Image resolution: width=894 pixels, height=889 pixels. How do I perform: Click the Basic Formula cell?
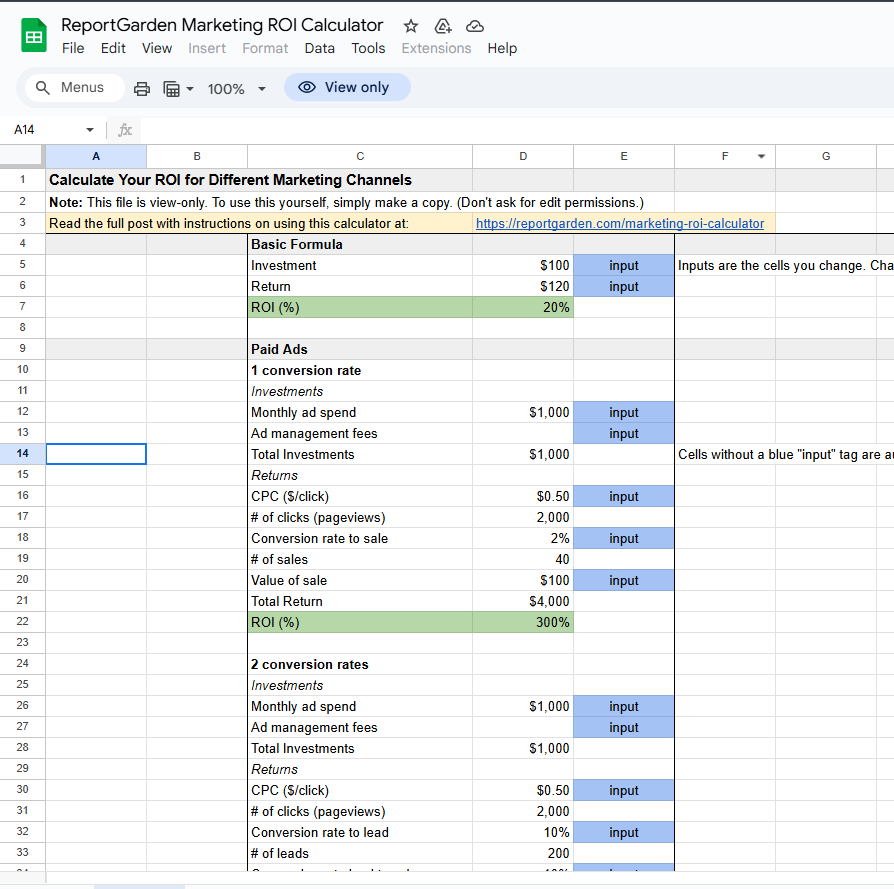(360, 244)
